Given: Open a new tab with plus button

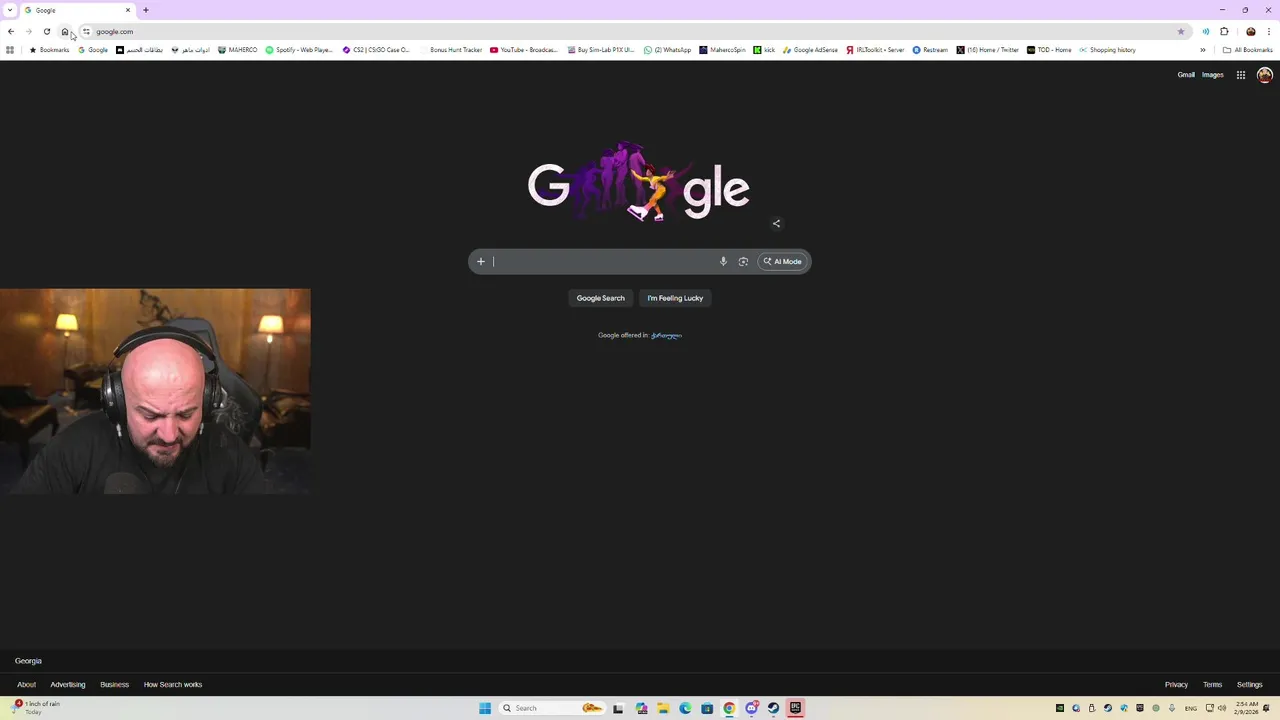Looking at the screenshot, I should [145, 10].
